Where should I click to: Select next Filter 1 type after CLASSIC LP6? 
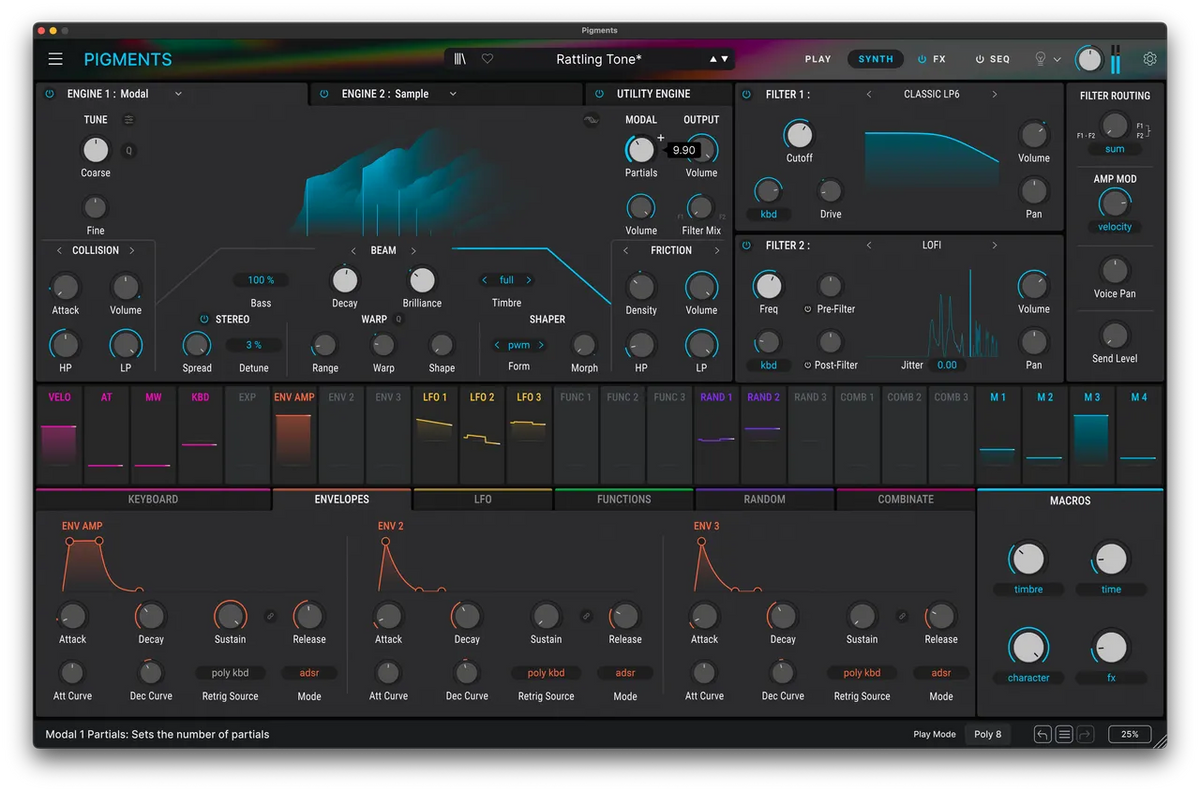tap(994, 95)
